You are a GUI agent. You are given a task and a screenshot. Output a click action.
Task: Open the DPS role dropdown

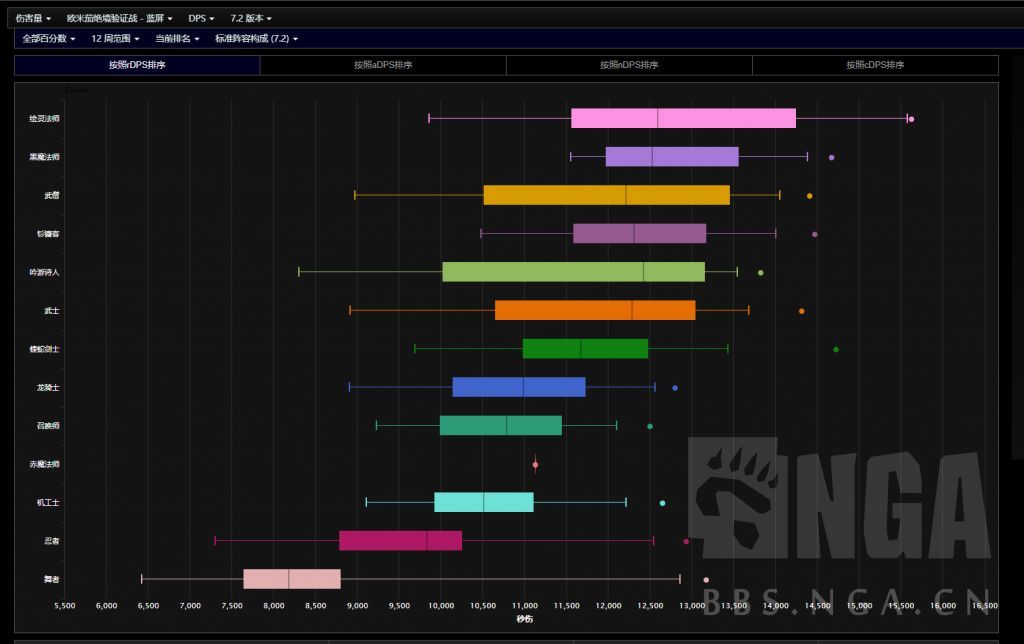tap(202, 18)
